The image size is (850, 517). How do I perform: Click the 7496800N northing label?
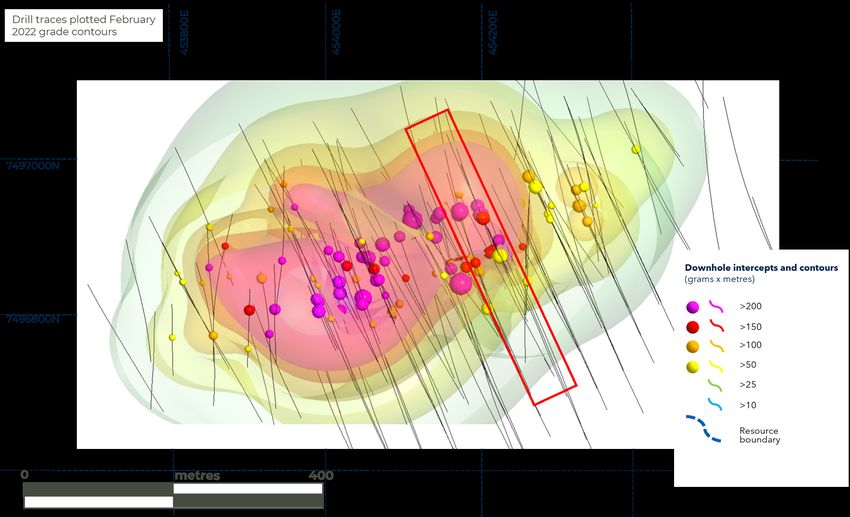[x=33, y=319]
